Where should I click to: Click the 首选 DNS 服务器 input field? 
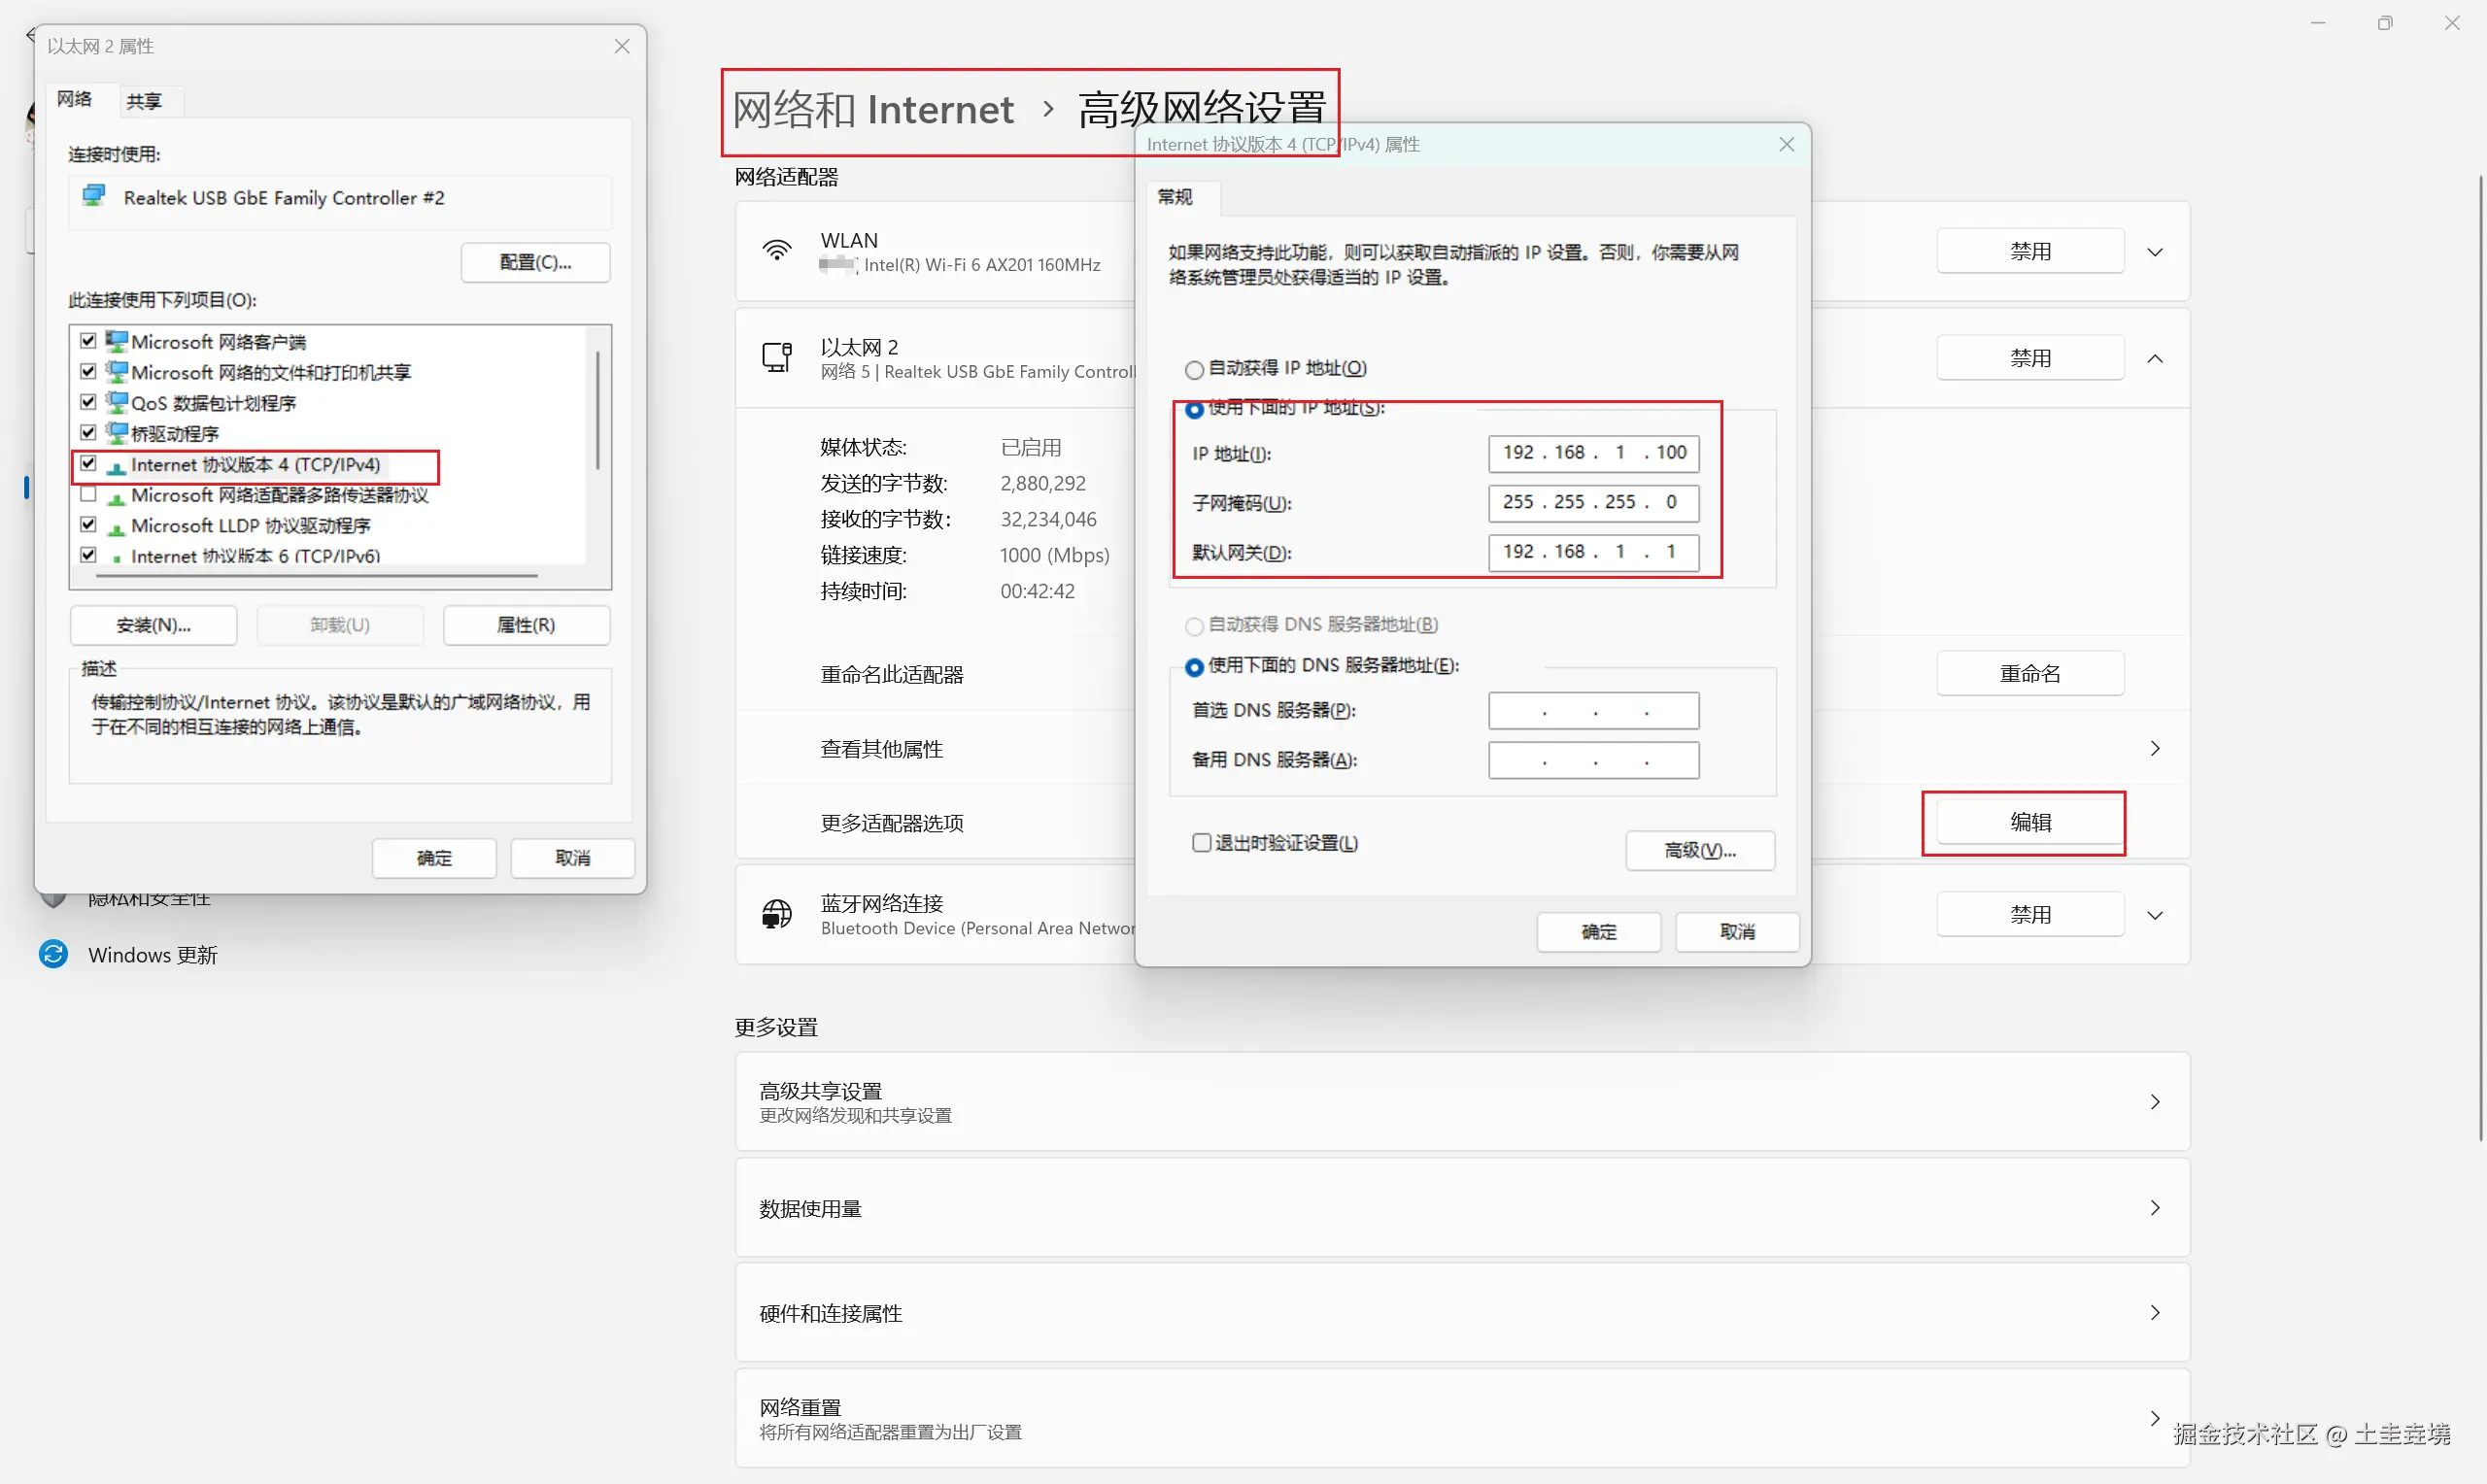pos(1593,711)
